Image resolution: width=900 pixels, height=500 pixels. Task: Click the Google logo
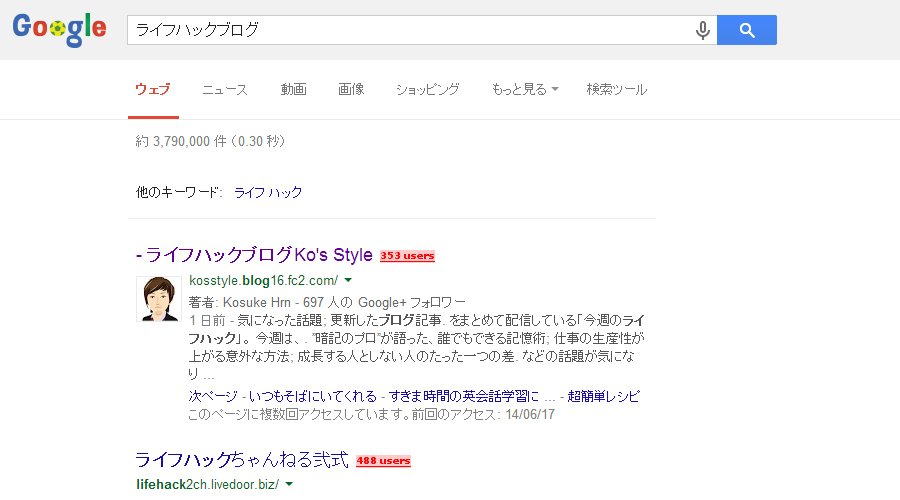pos(59,29)
